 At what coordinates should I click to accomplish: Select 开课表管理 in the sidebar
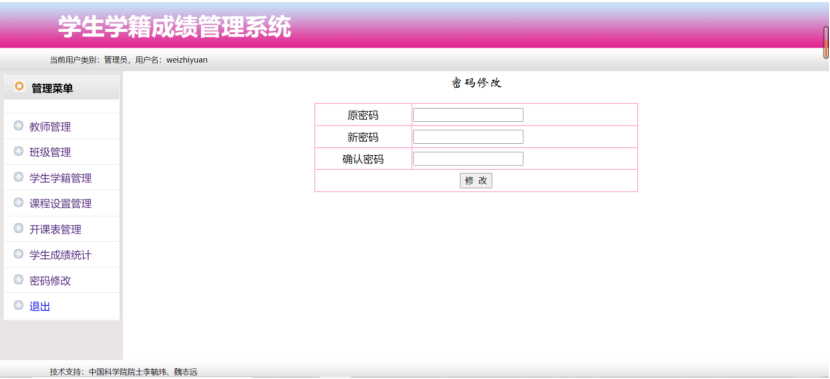pos(55,230)
